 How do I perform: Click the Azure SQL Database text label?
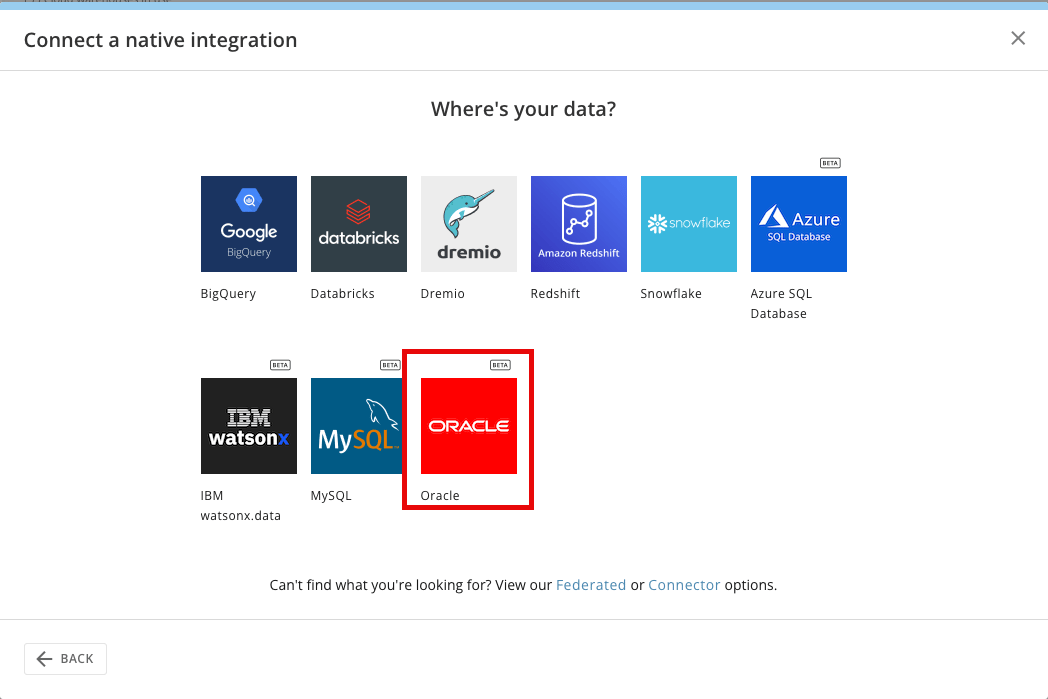click(781, 303)
